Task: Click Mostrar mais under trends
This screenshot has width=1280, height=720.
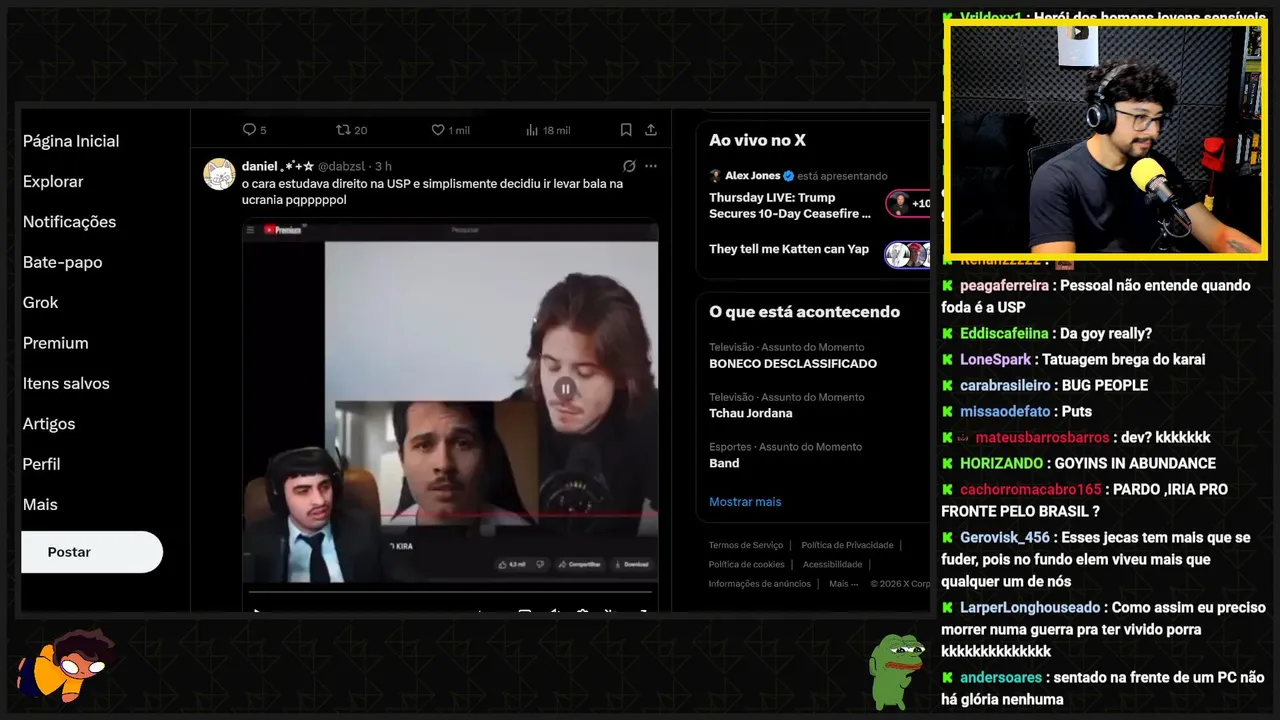Action: click(x=745, y=502)
